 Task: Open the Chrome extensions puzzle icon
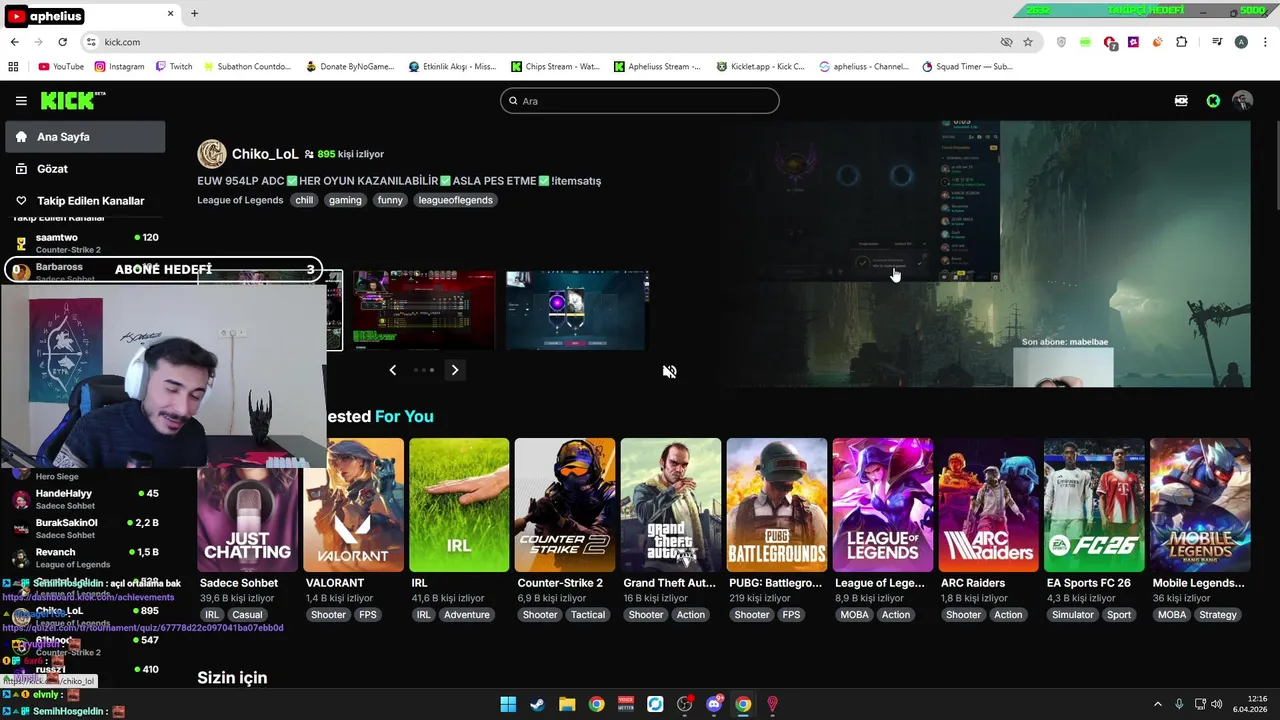[x=1182, y=42]
